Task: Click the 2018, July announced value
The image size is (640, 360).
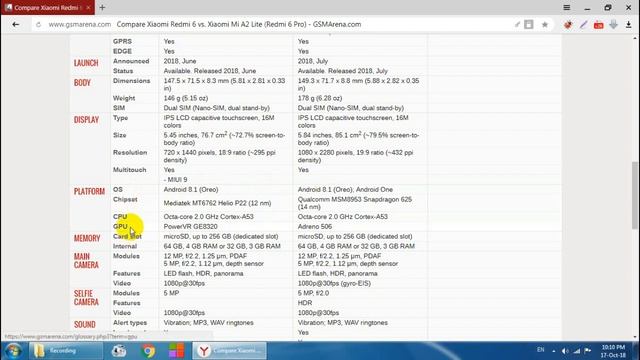Action: click(x=313, y=61)
